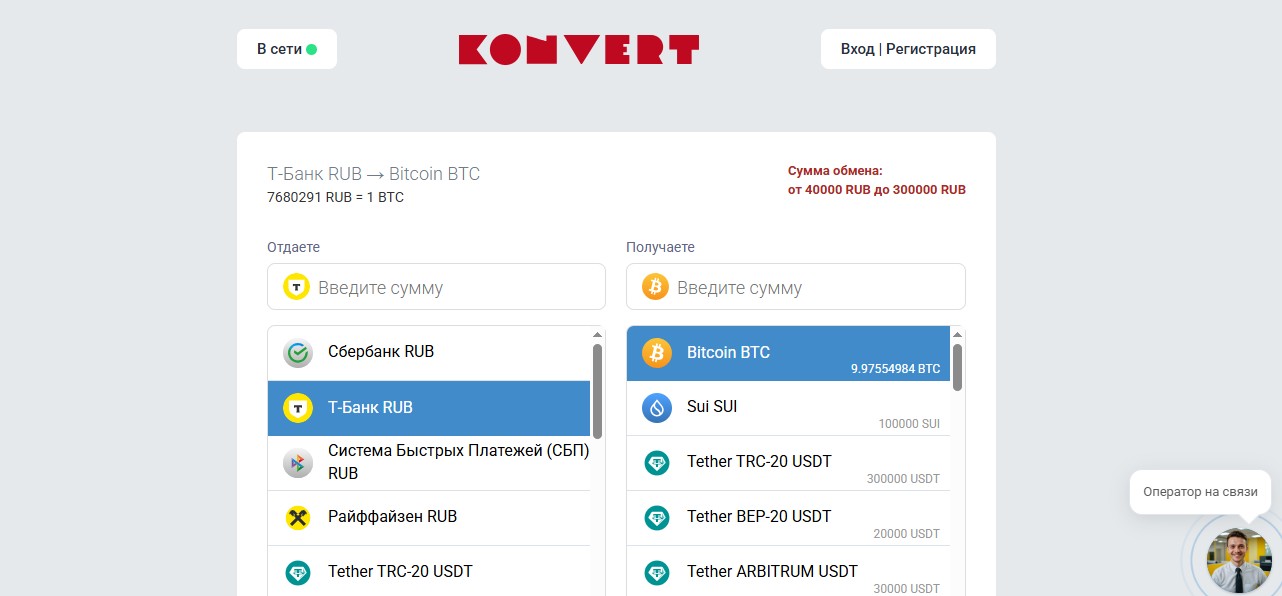Click the Sui droplet icon

pyautogui.click(x=657, y=408)
